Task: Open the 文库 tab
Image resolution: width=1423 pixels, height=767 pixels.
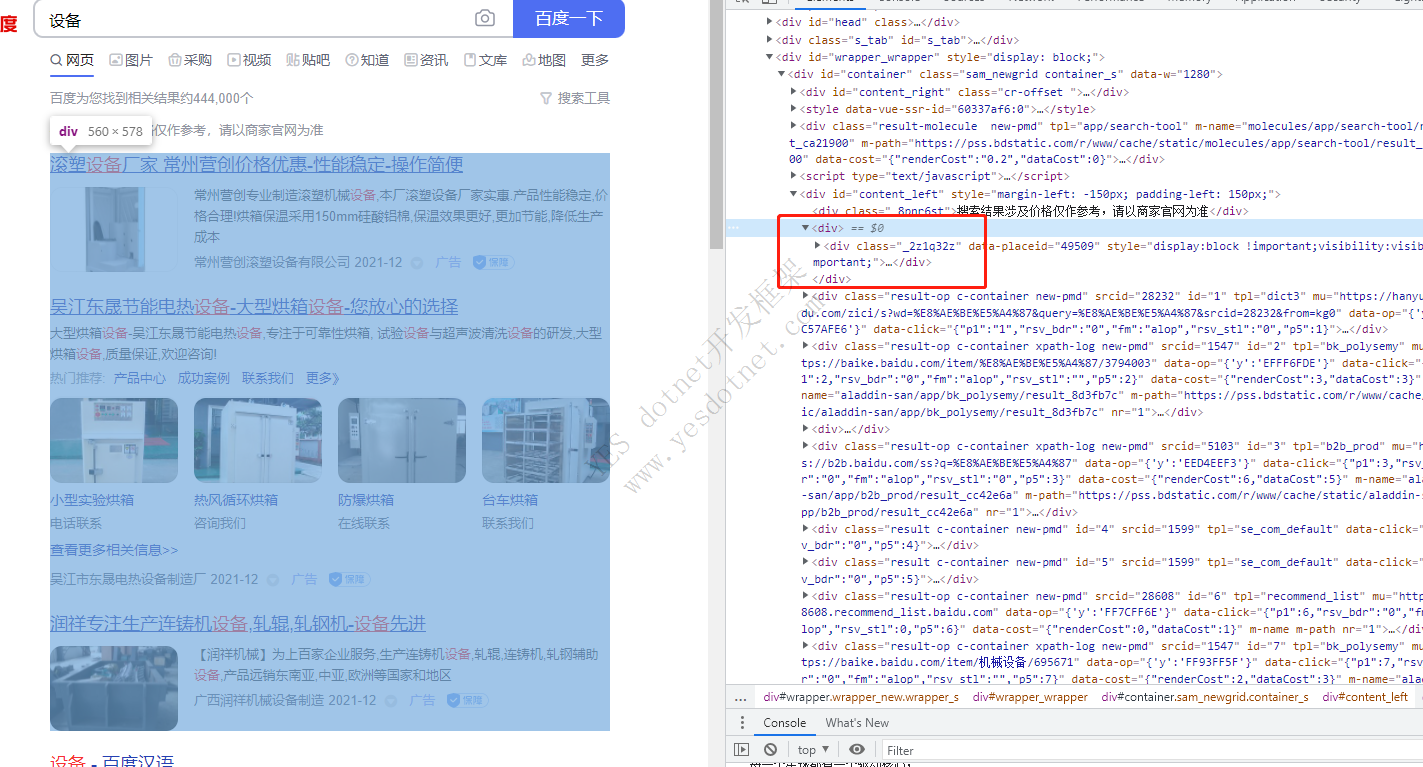Action: pos(485,60)
